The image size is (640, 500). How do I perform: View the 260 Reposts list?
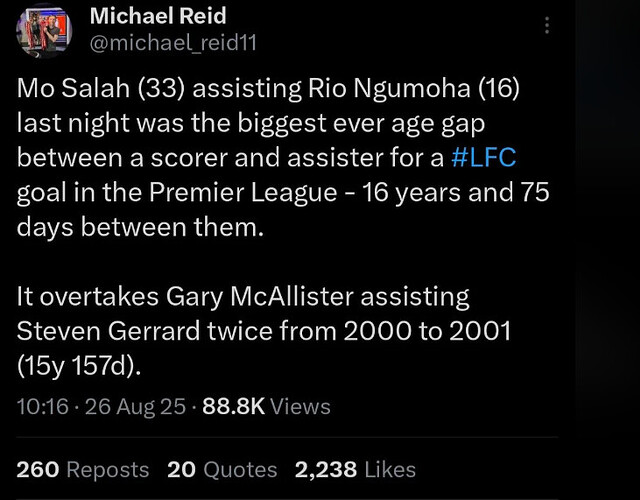coord(83,469)
